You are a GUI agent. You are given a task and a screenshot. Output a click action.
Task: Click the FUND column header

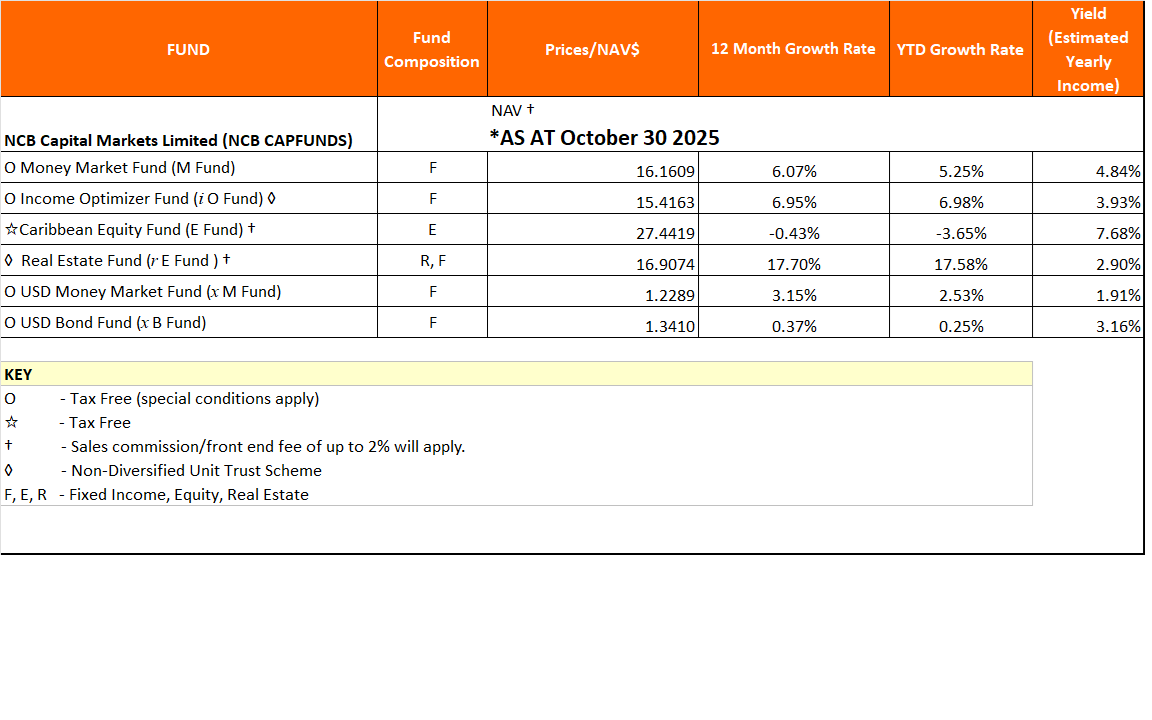click(188, 49)
